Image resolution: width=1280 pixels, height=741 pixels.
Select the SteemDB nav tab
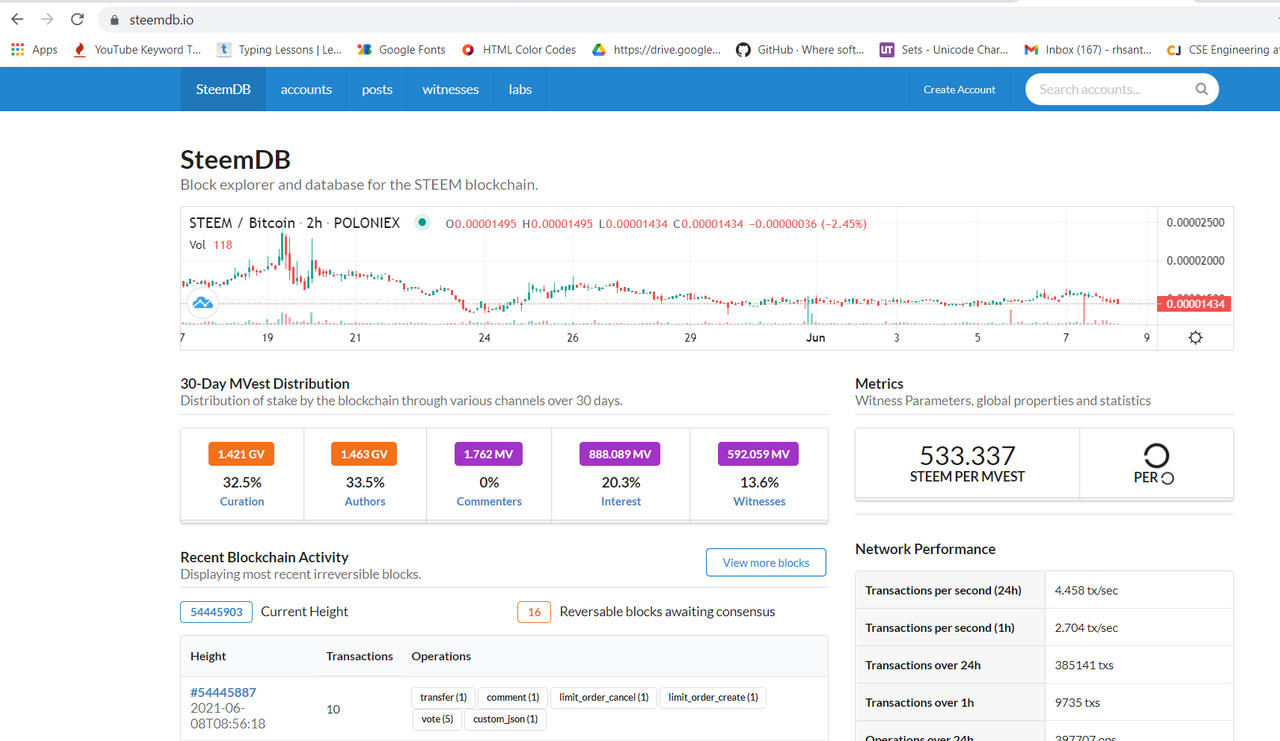(223, 89)
